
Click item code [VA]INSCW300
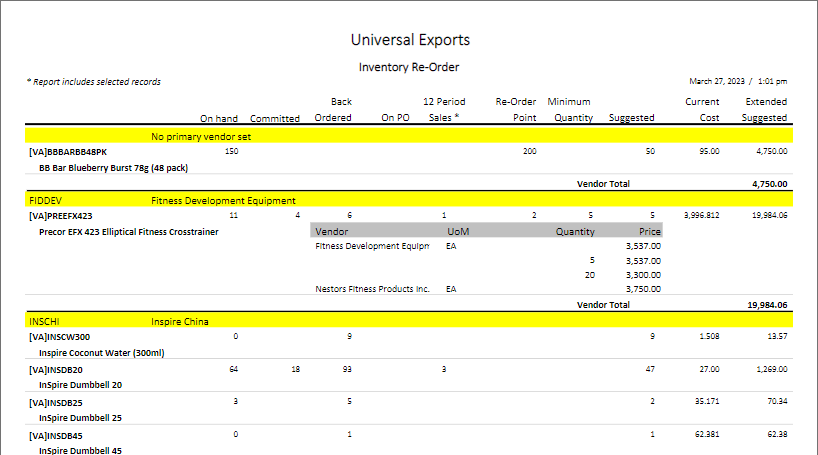(59, 337)
